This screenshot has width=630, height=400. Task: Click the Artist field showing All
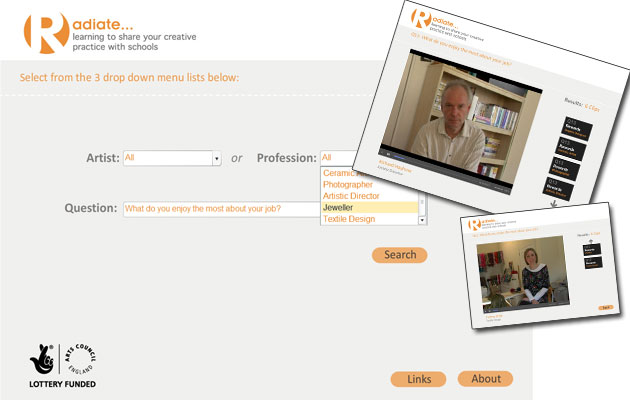pos(168,158)
